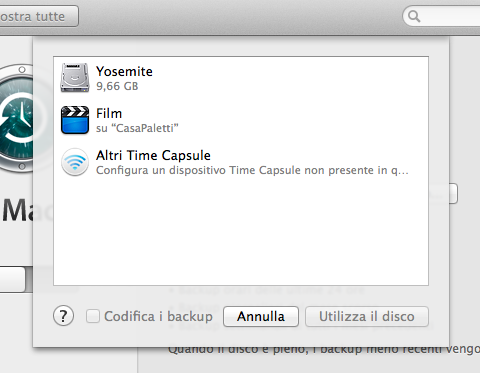480x373 pixels.
Task: Click the Yosemite hard drive icon
Action: [x=75, y=78]
